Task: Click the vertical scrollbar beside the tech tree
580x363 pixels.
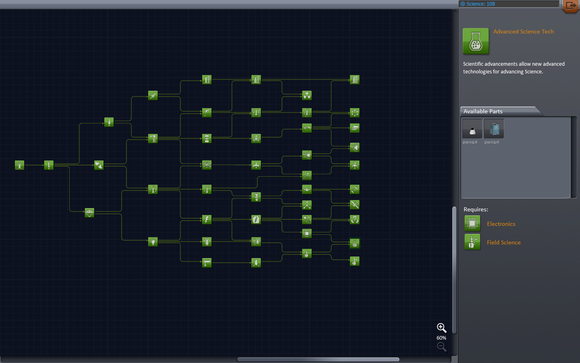Action: click(x=454, y=270)
